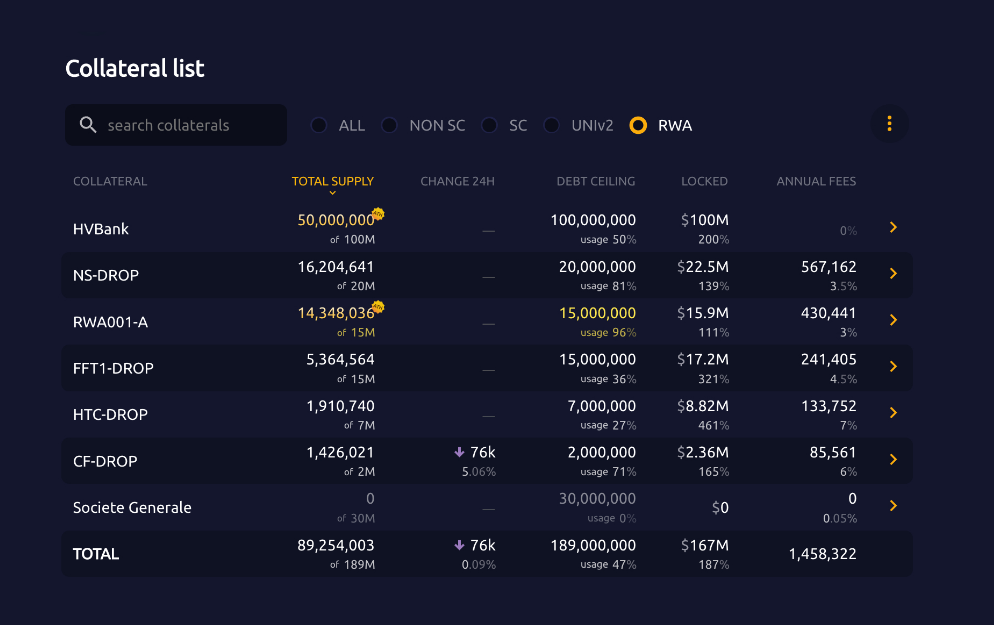
Task: Sort by ANNUAL FEES column header
Action: 816,181
